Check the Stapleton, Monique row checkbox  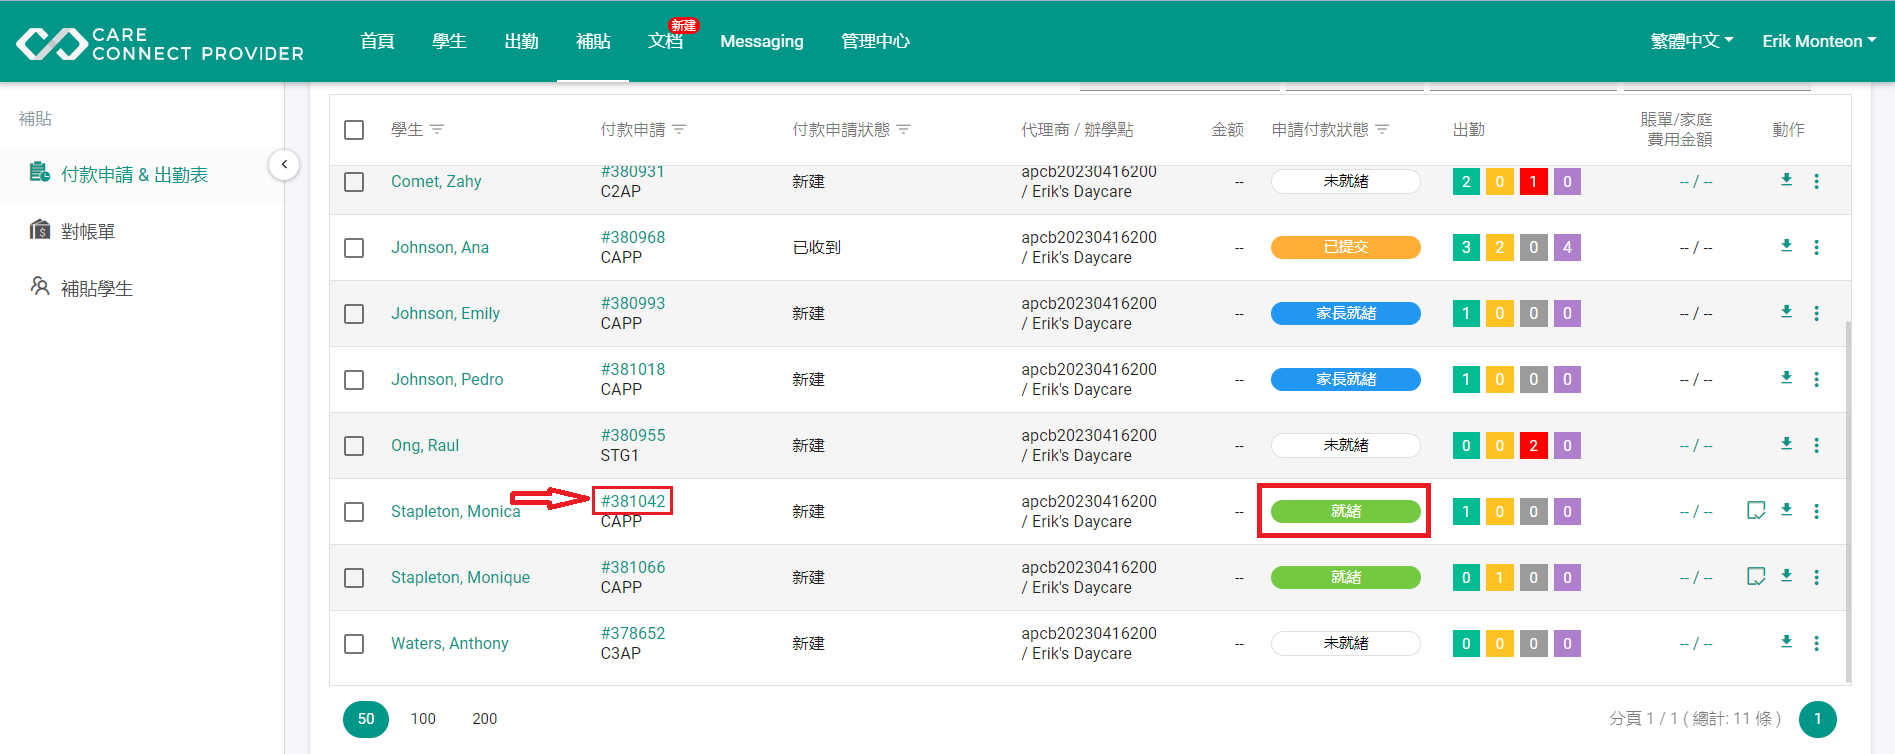354,578
